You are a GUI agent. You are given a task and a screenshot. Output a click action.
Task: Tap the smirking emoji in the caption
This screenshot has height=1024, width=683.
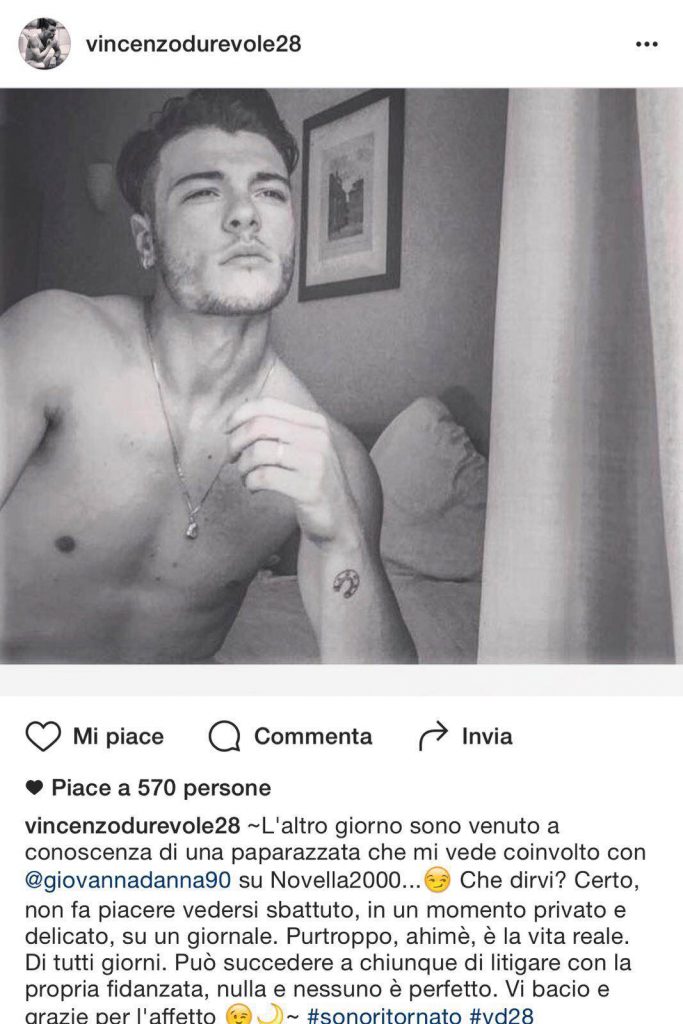tap(437, 881)
